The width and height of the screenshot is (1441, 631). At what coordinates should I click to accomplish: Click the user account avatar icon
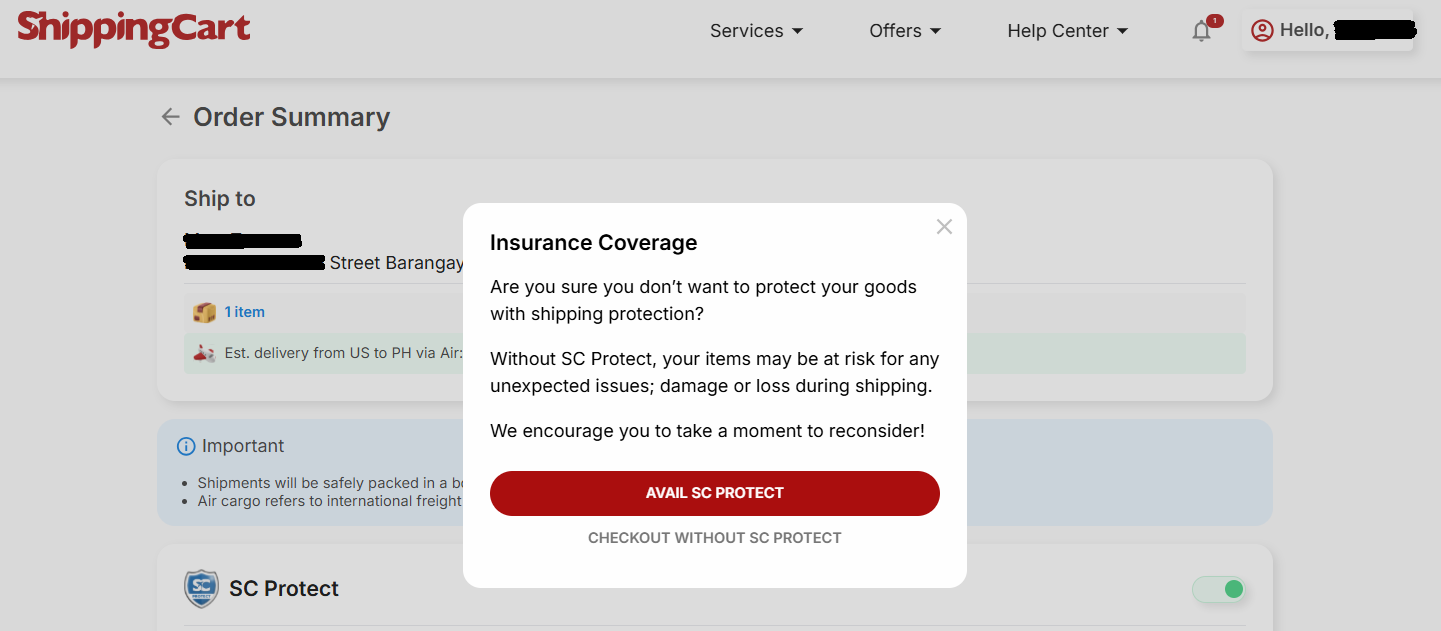(x=1262, y=31)
